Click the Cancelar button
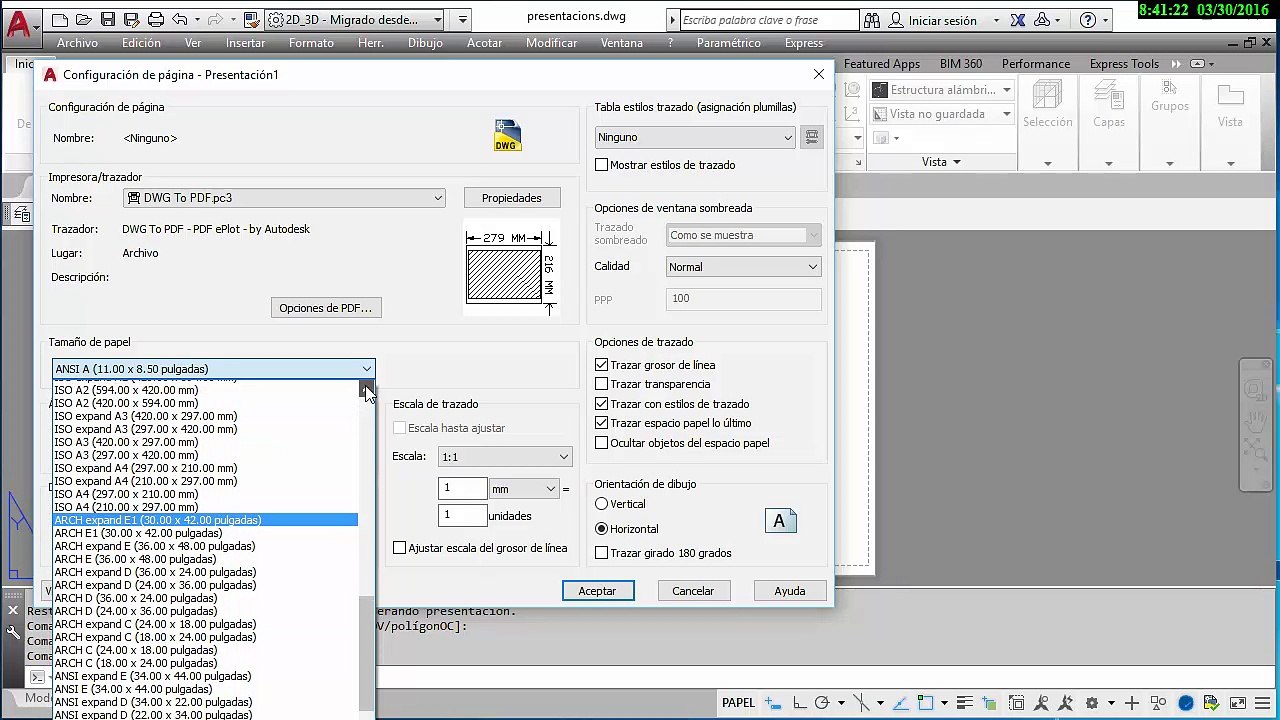 (693, 591)
